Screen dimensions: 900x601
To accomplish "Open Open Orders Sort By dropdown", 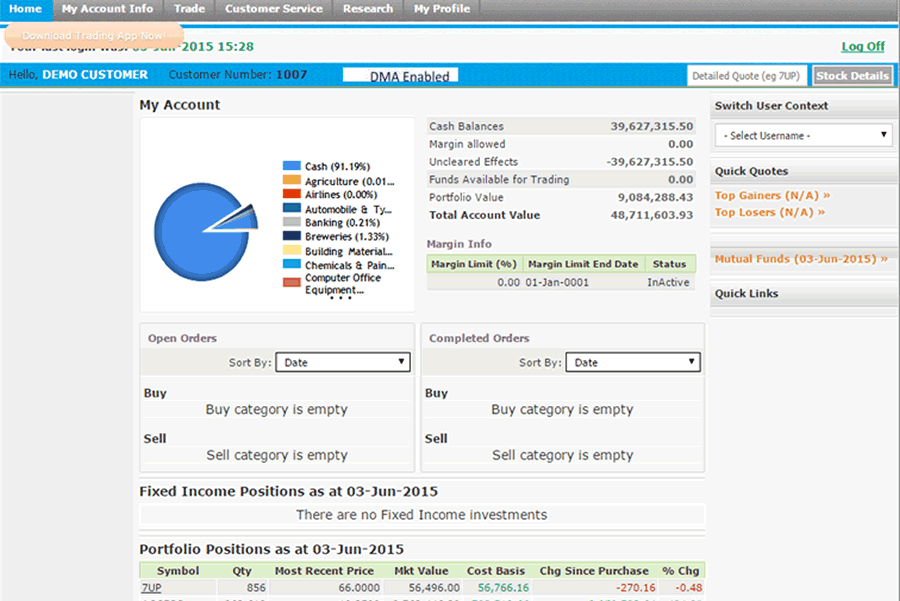I will coord(343,362).
